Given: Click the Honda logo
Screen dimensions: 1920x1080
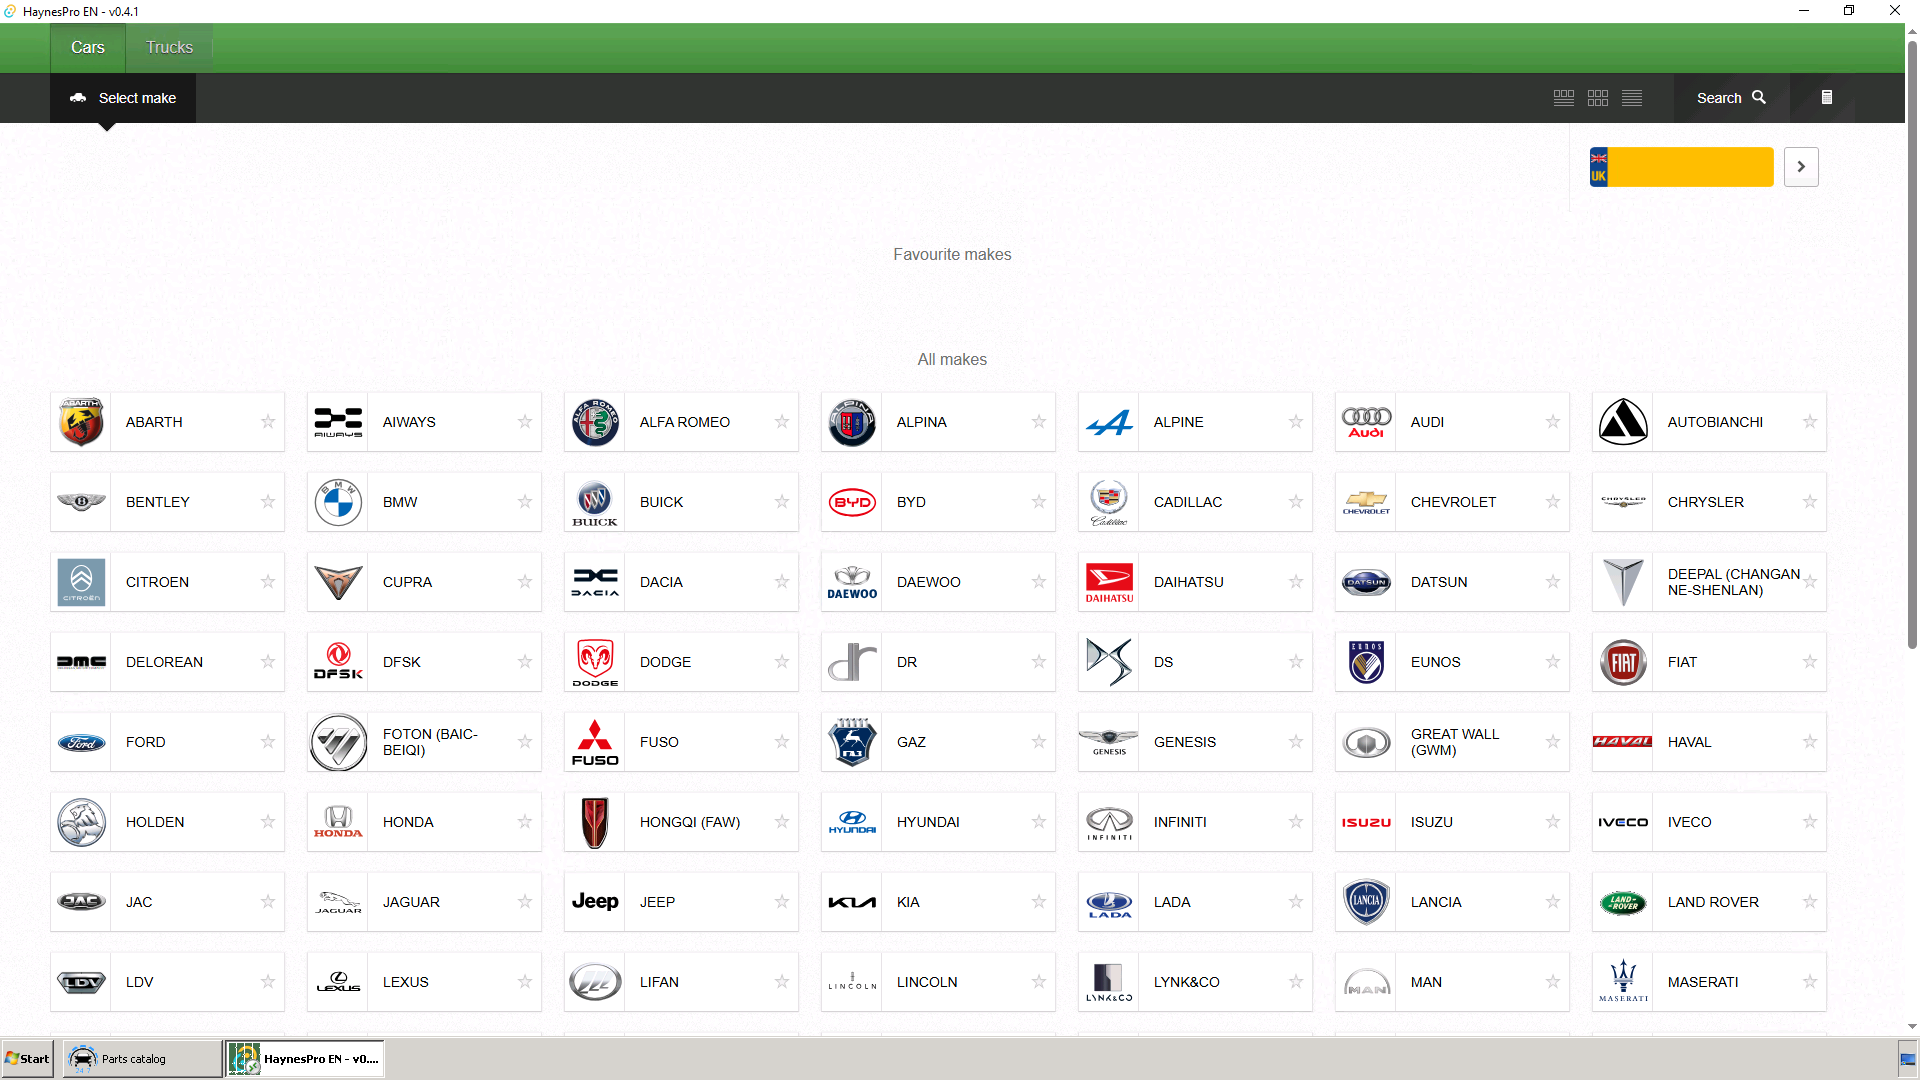Looking at the screenshot, I should 338,822.
